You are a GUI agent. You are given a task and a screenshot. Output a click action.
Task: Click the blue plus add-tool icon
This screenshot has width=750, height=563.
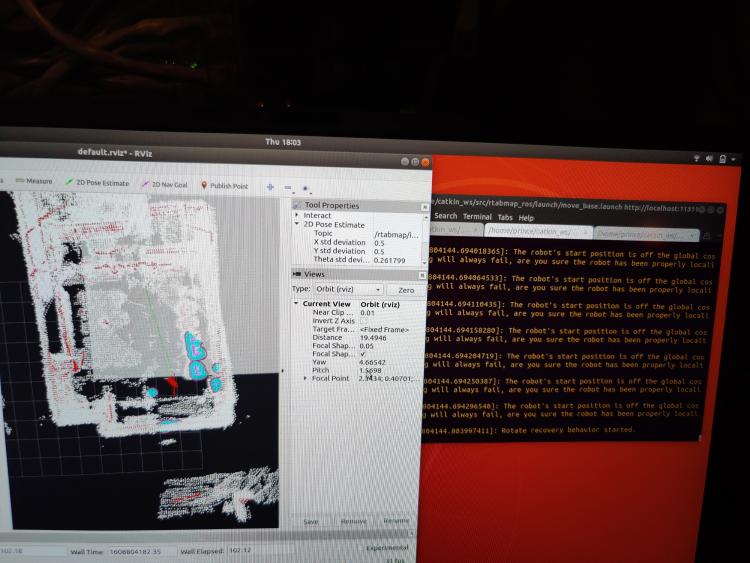coord(269,186)
